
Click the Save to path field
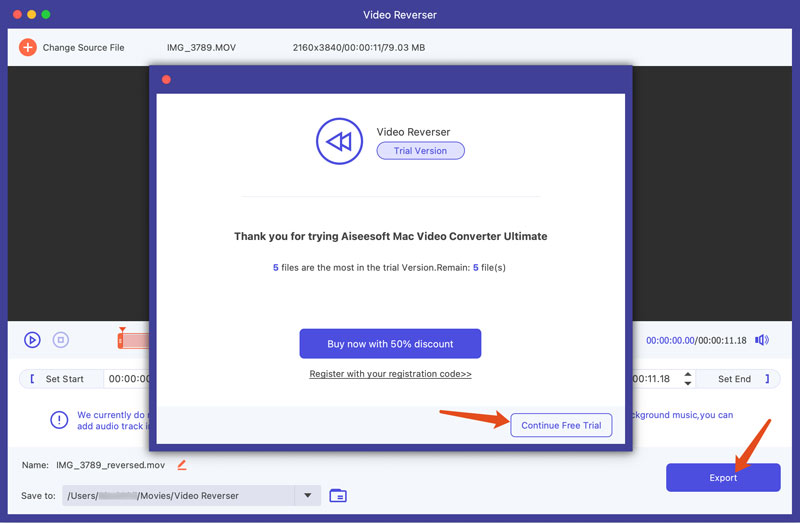(x=179, y=495)
